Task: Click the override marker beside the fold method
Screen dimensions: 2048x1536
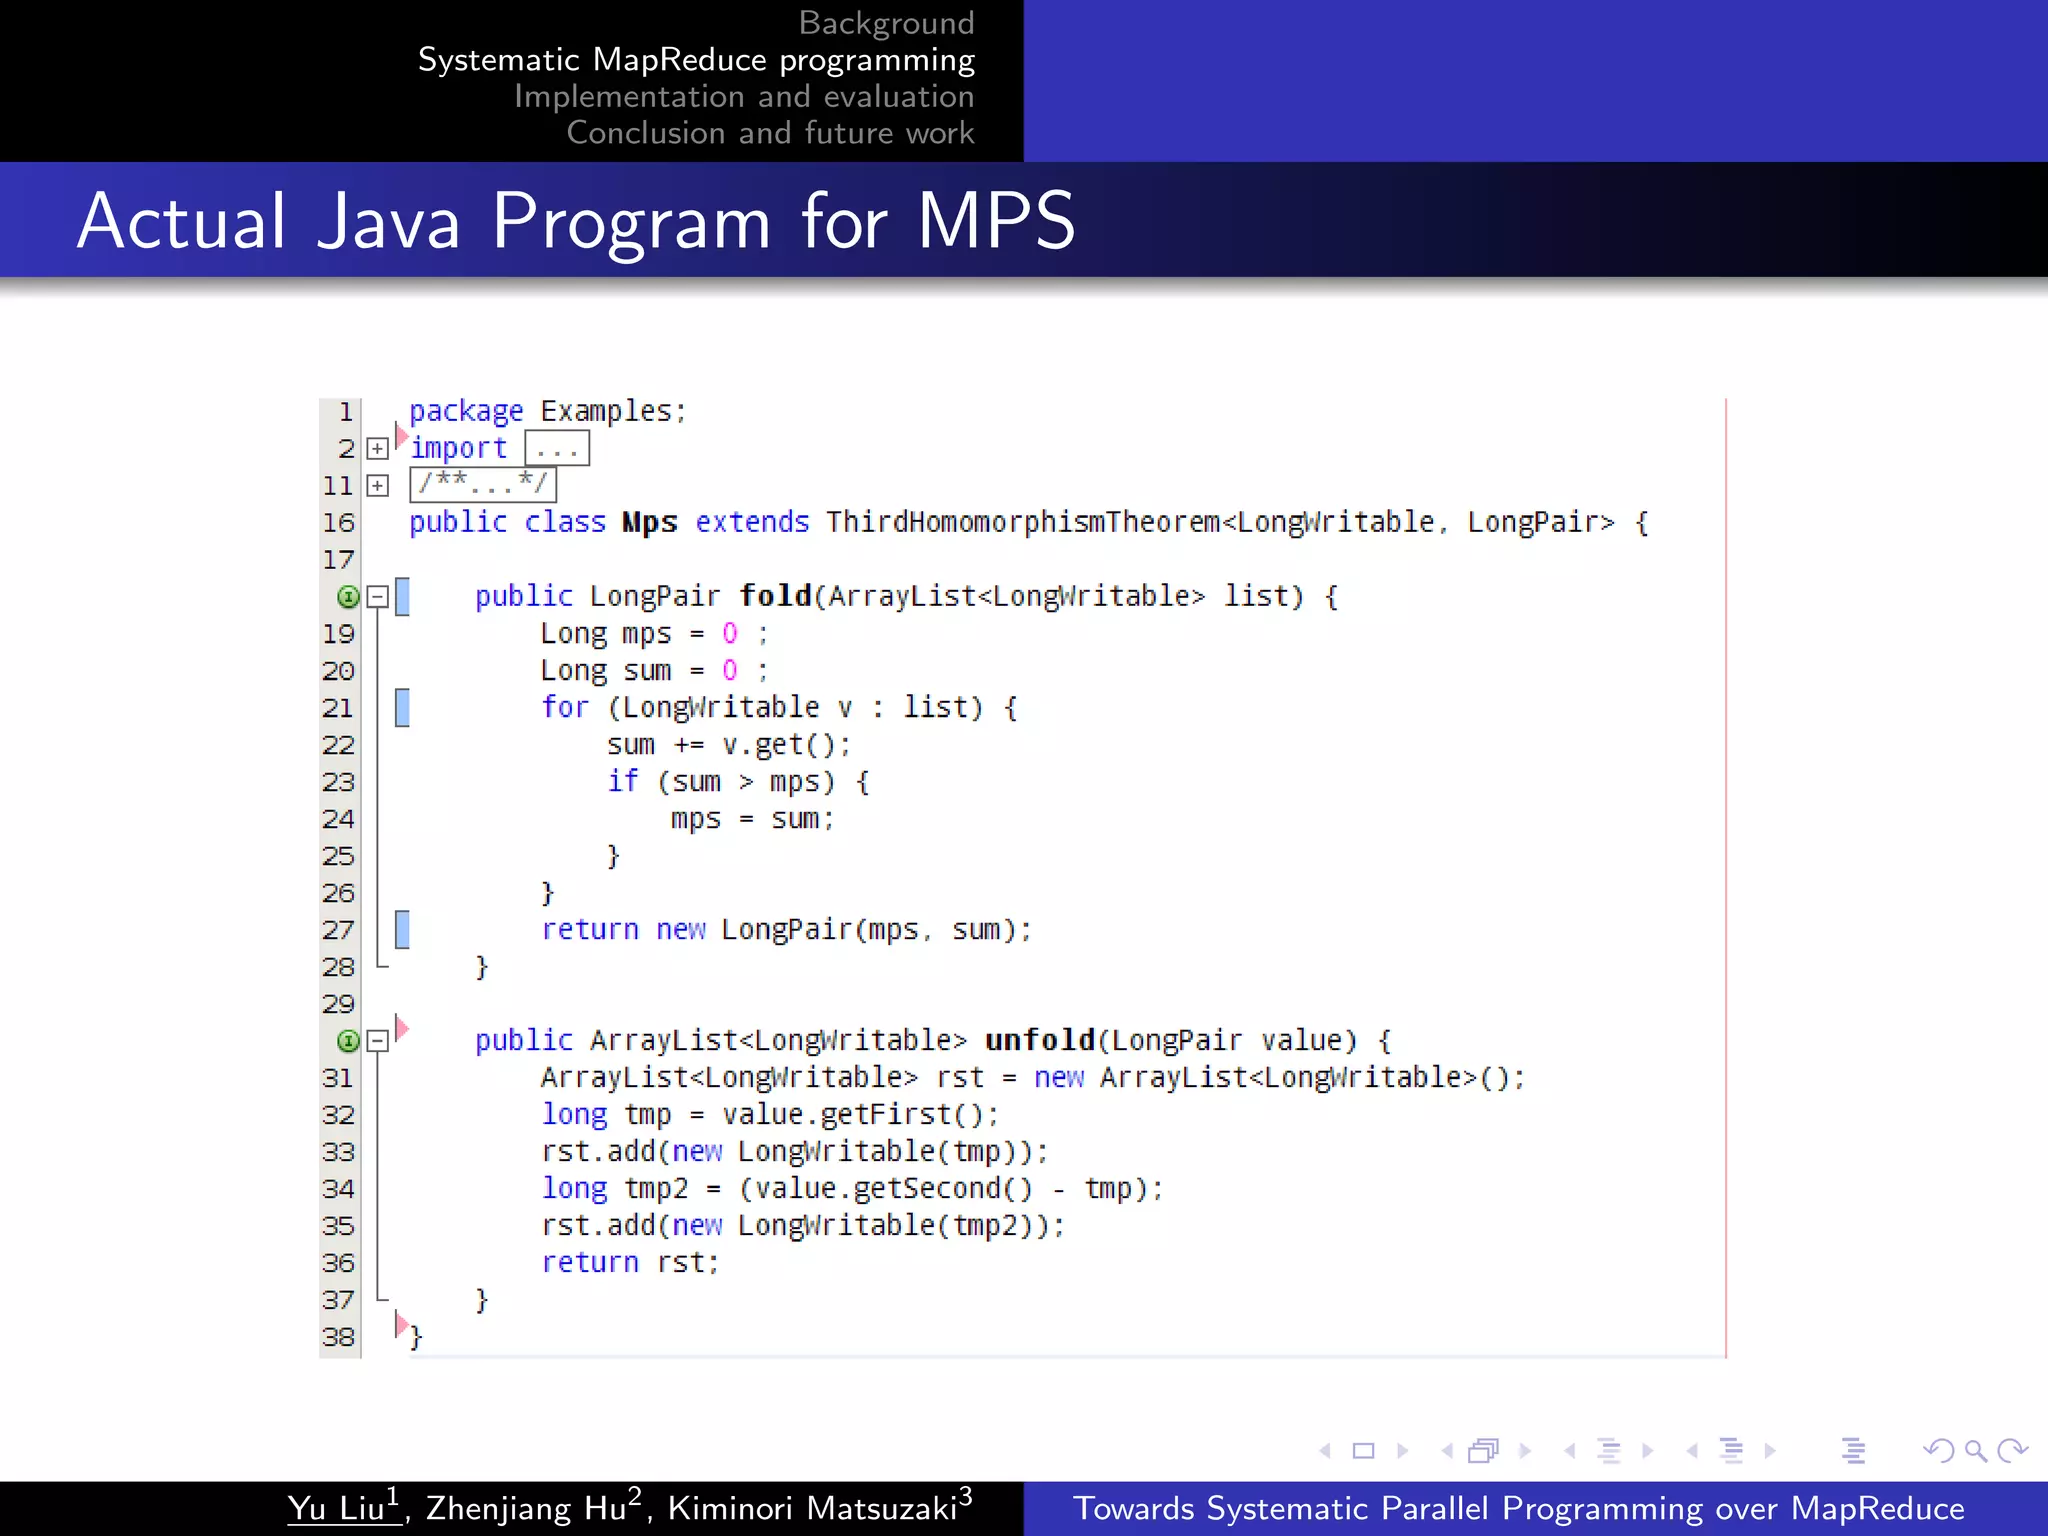Action: tap(348, 597)
